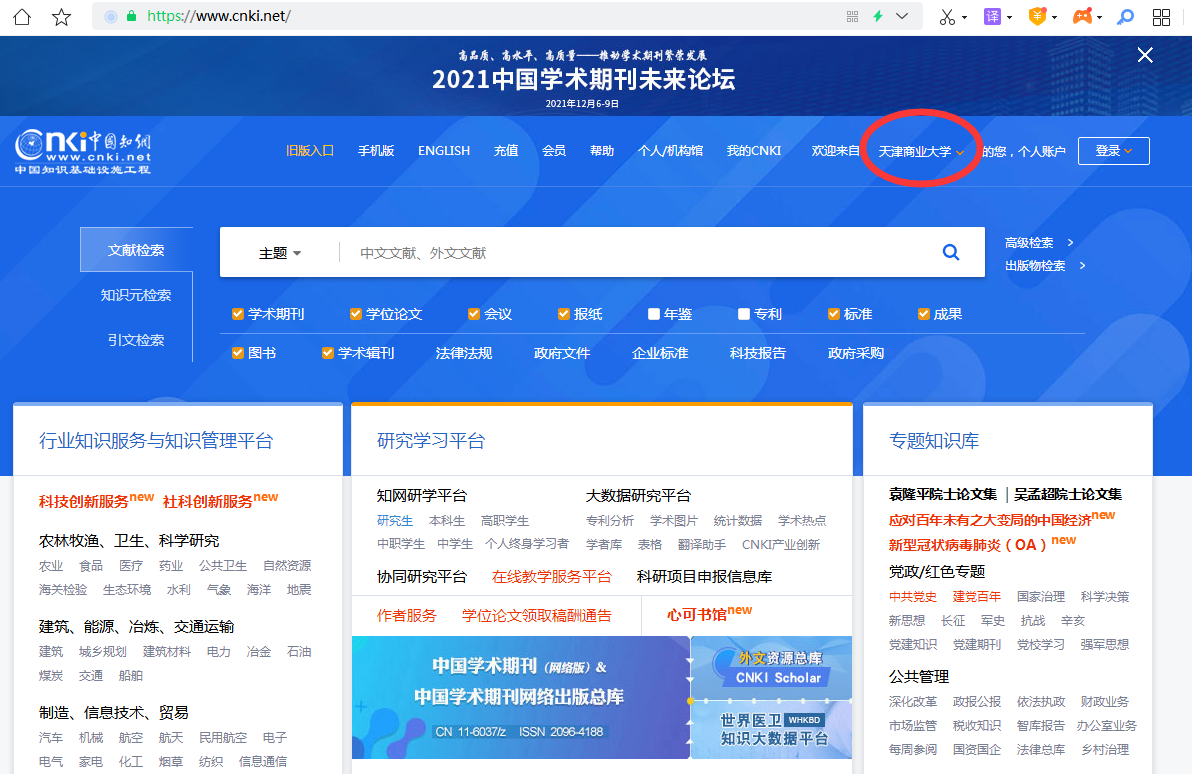Open the 会员 menu item
1192x774 pixels.
[x=553, y=151]
